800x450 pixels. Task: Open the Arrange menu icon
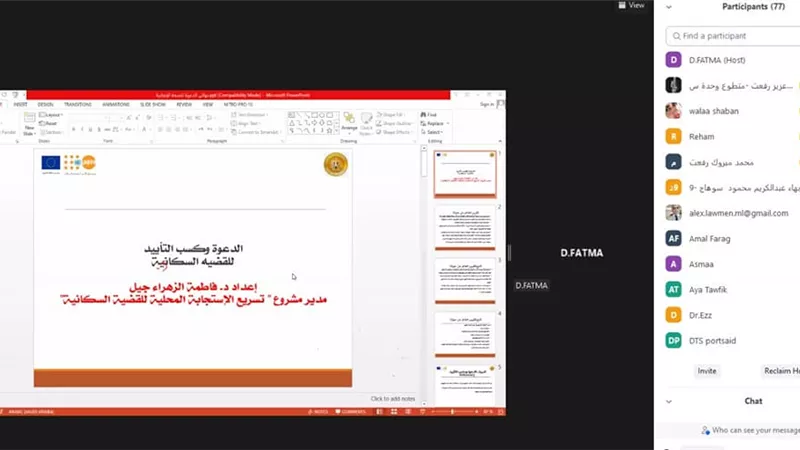[x=349, y=119]
